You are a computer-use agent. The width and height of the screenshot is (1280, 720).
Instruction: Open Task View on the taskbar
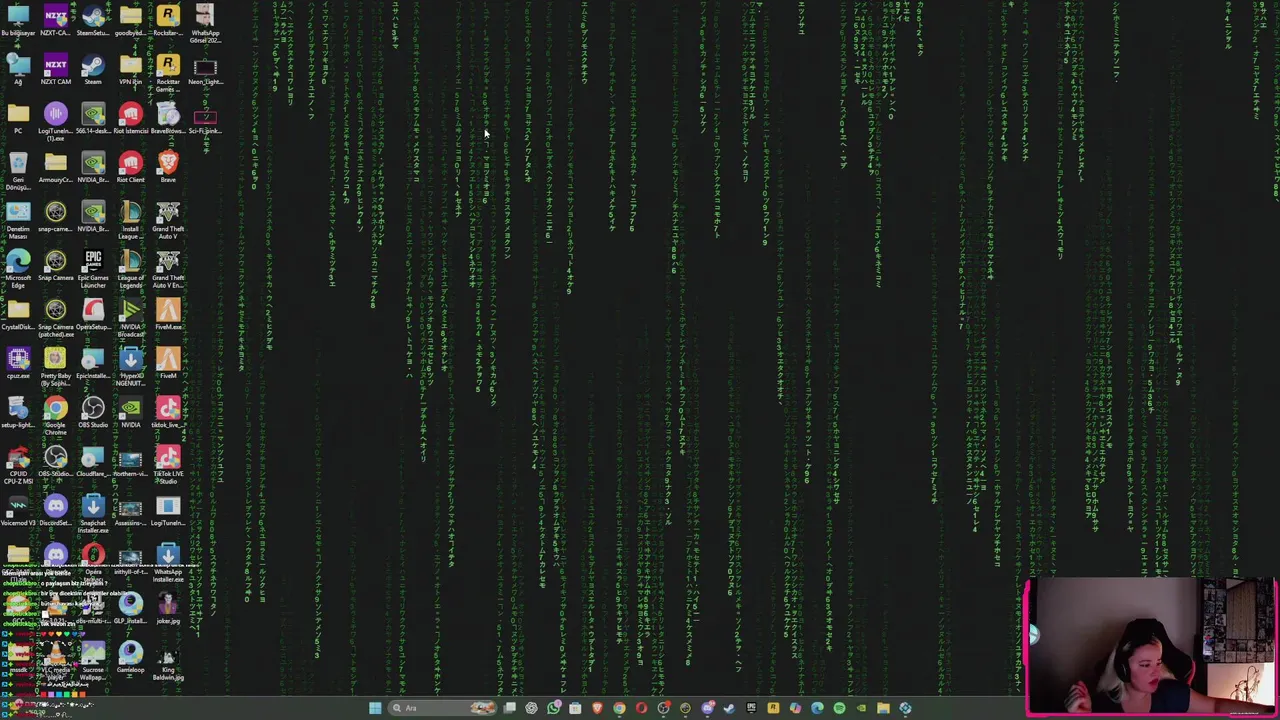pos(510,708)
